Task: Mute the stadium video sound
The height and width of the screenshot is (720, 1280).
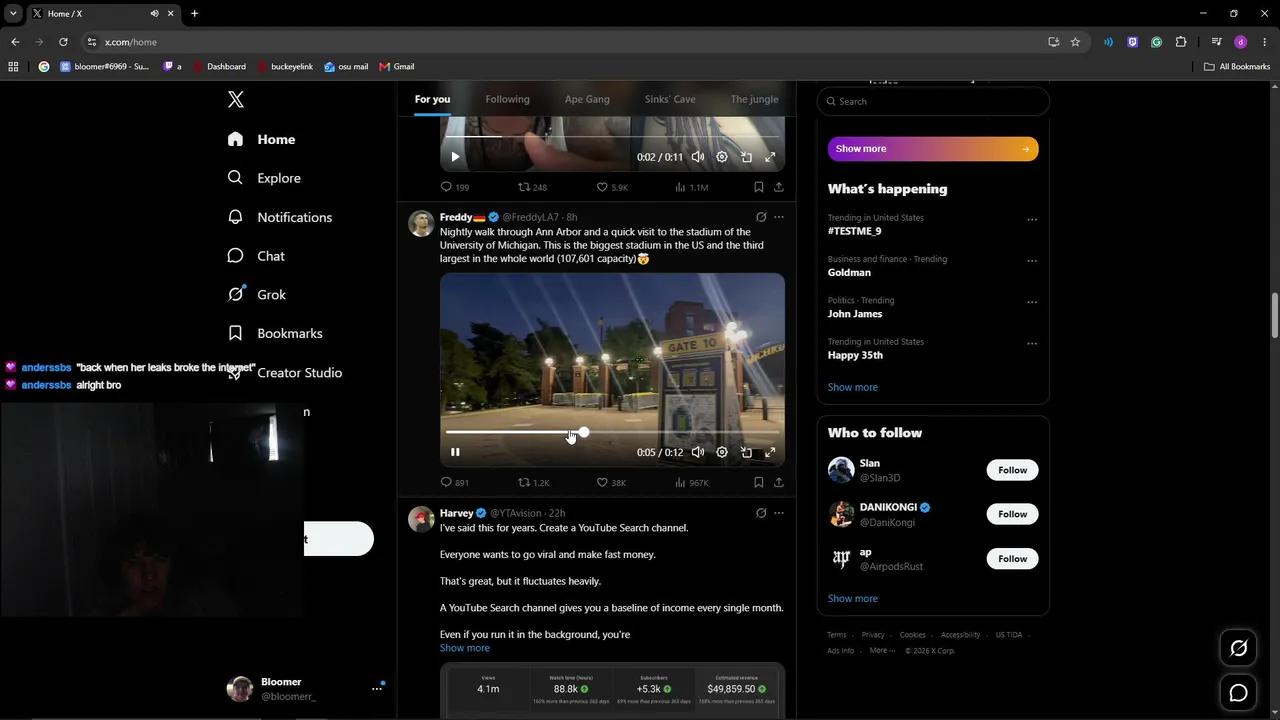Action: 698,452
